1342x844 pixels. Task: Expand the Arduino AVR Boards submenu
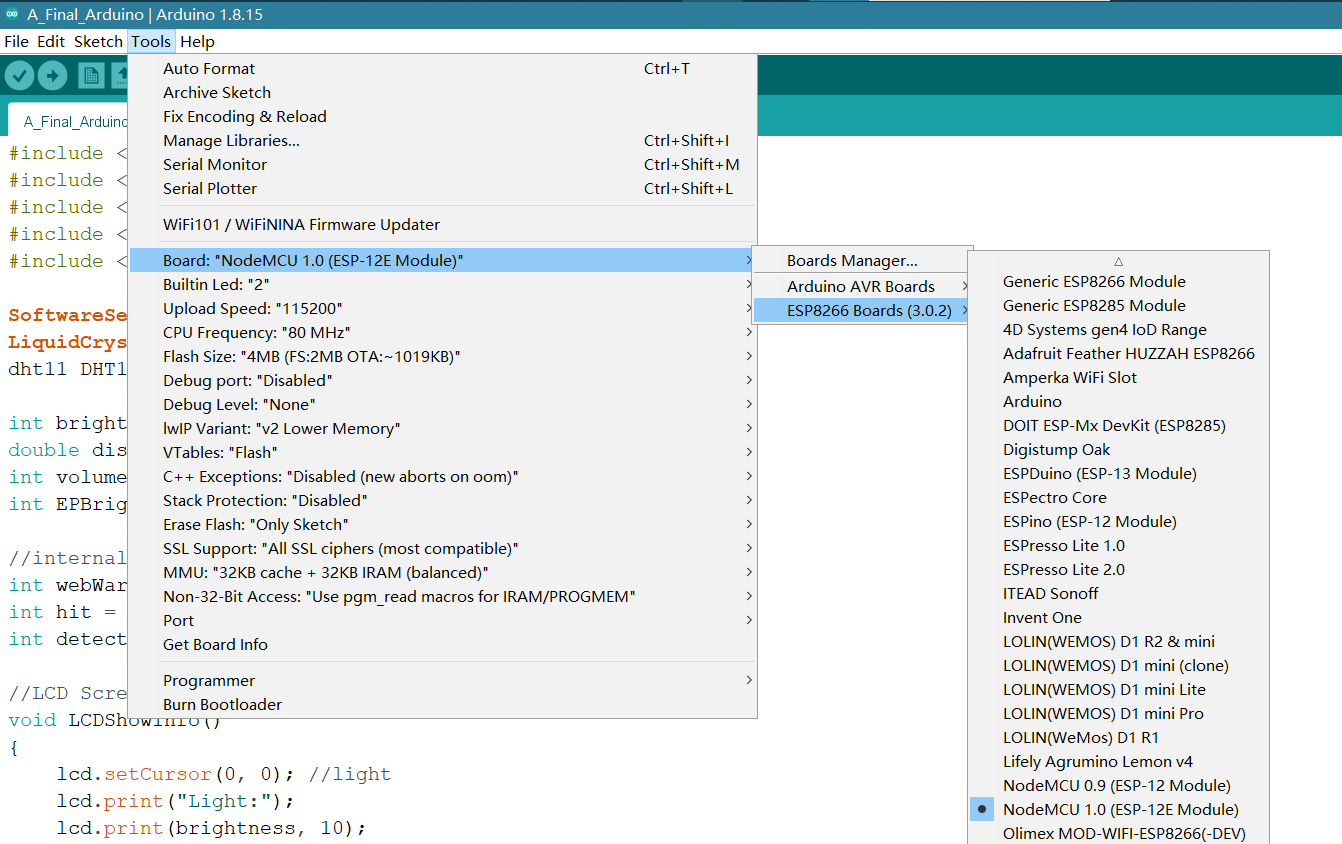tap(862, 286)
